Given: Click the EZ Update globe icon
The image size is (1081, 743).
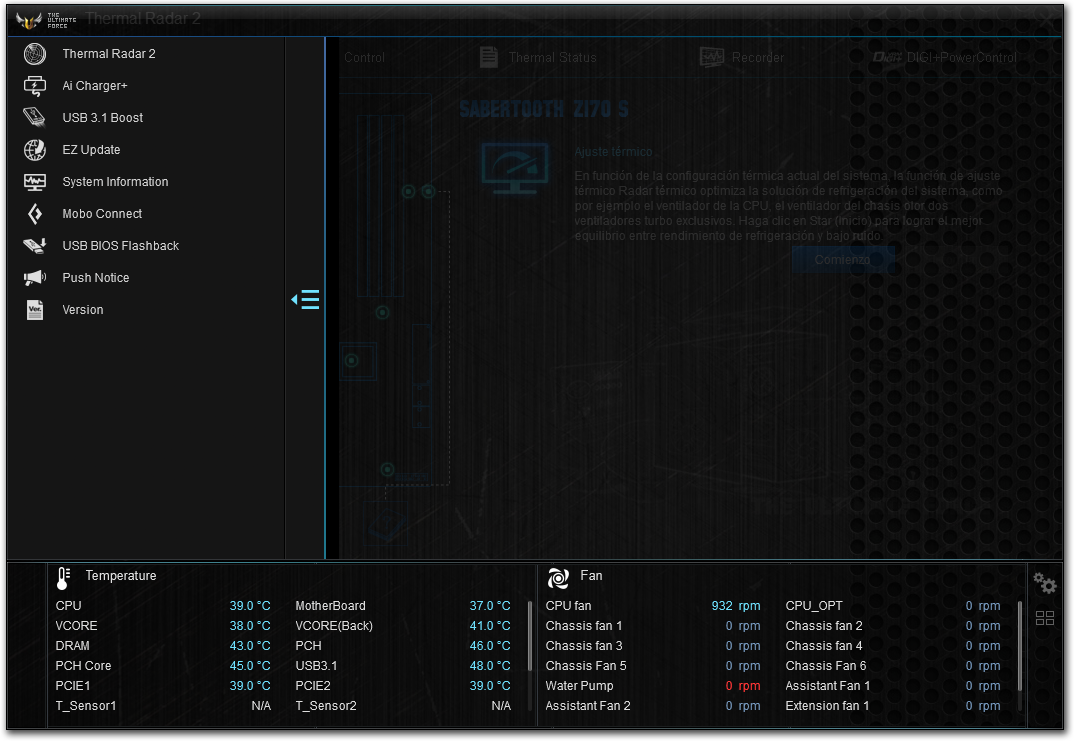Looking at the screenshot, I should point(34,150).
